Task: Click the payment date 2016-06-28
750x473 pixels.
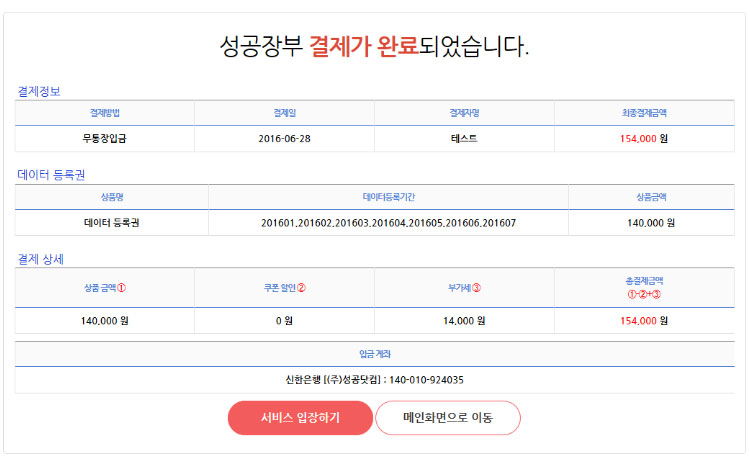Action: tap(285, 139)
